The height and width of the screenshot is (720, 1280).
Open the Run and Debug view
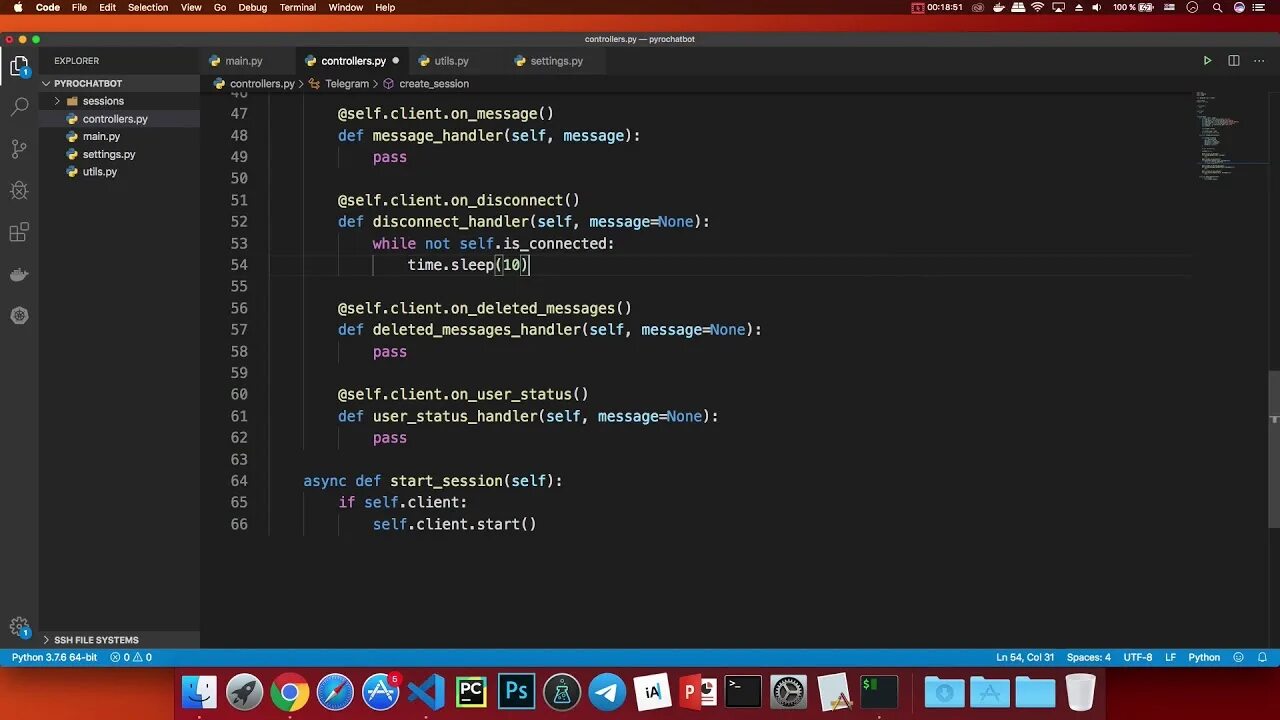point(19,190)
